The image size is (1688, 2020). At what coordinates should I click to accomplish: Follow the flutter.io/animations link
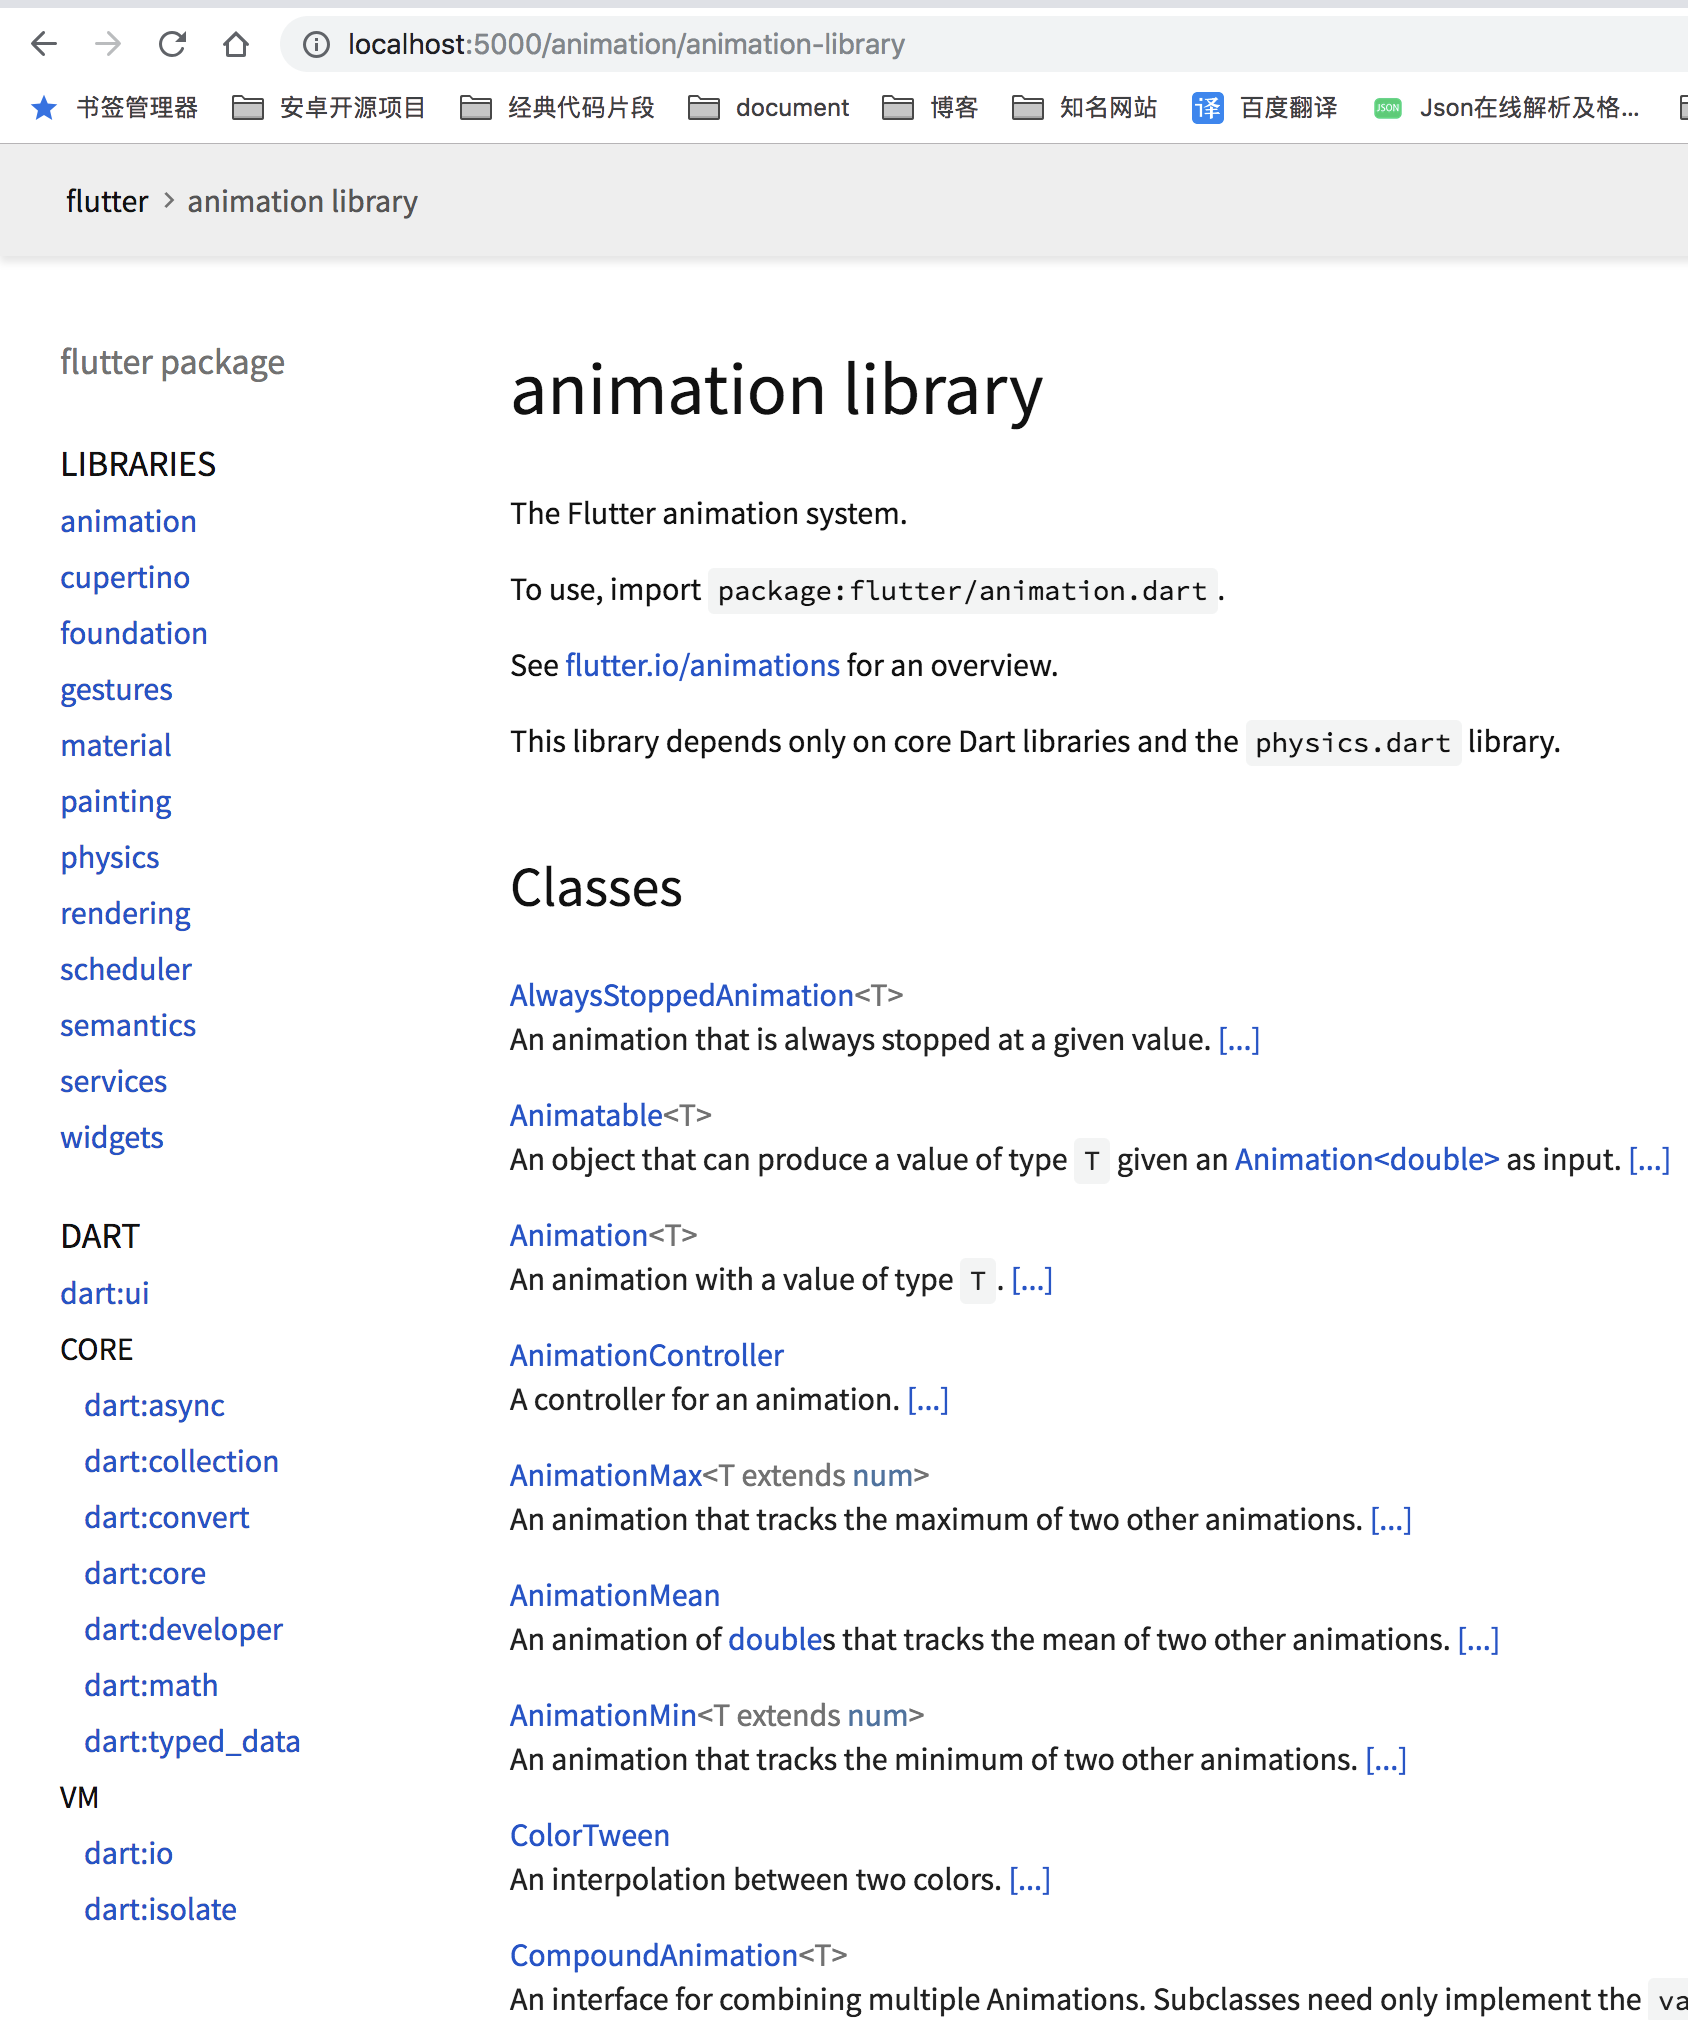(x=702, y=665)
